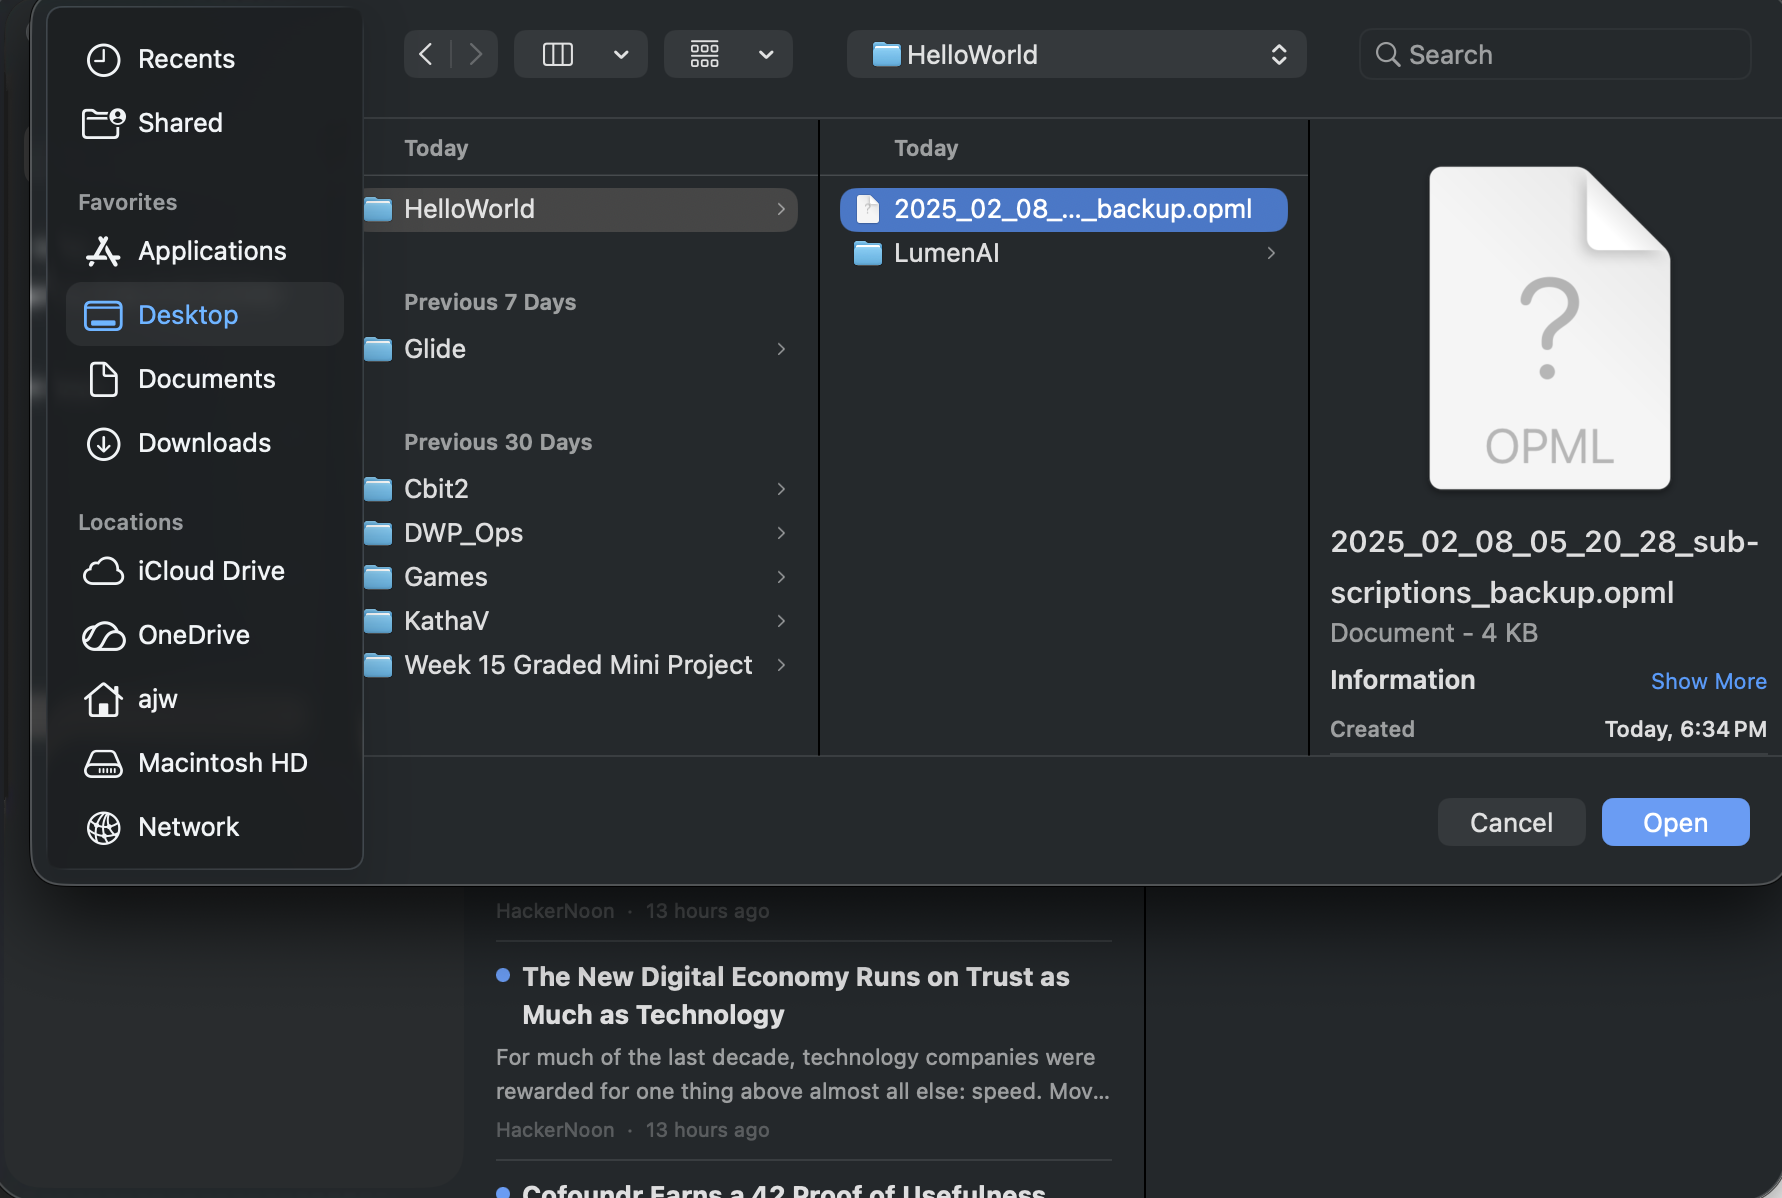Select the Cbit2 folder
Screen dimensions: 1782x1198
click(580, 489)
